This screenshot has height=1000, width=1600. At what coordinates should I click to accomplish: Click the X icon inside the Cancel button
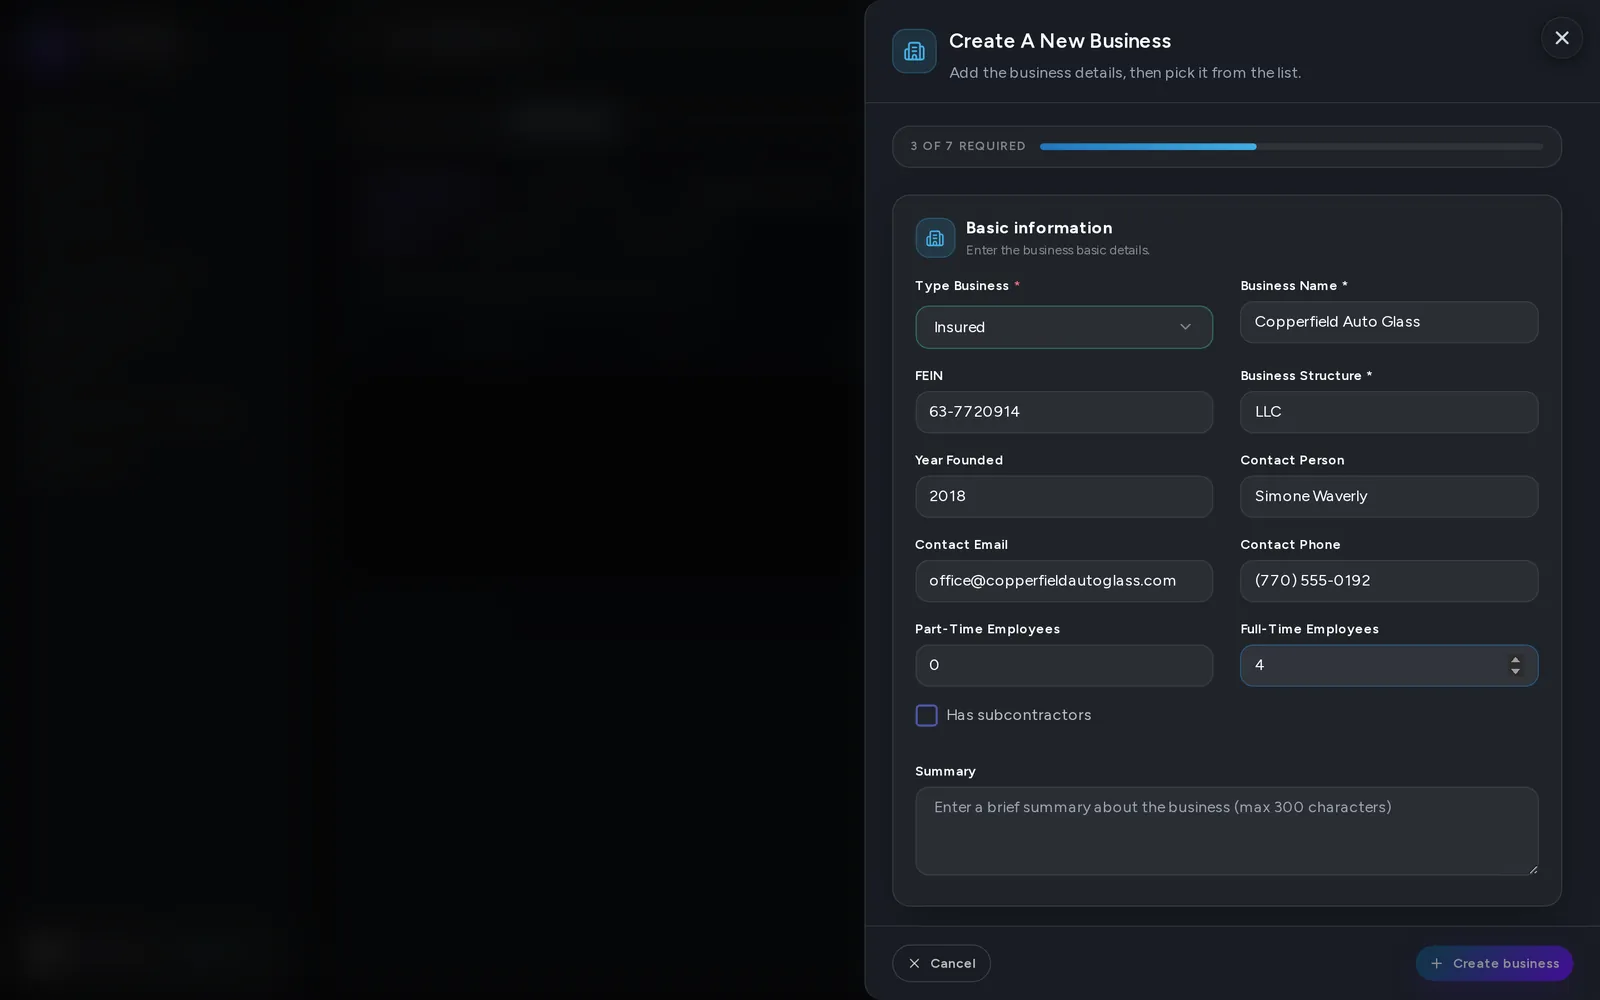[x=914, y=963]
